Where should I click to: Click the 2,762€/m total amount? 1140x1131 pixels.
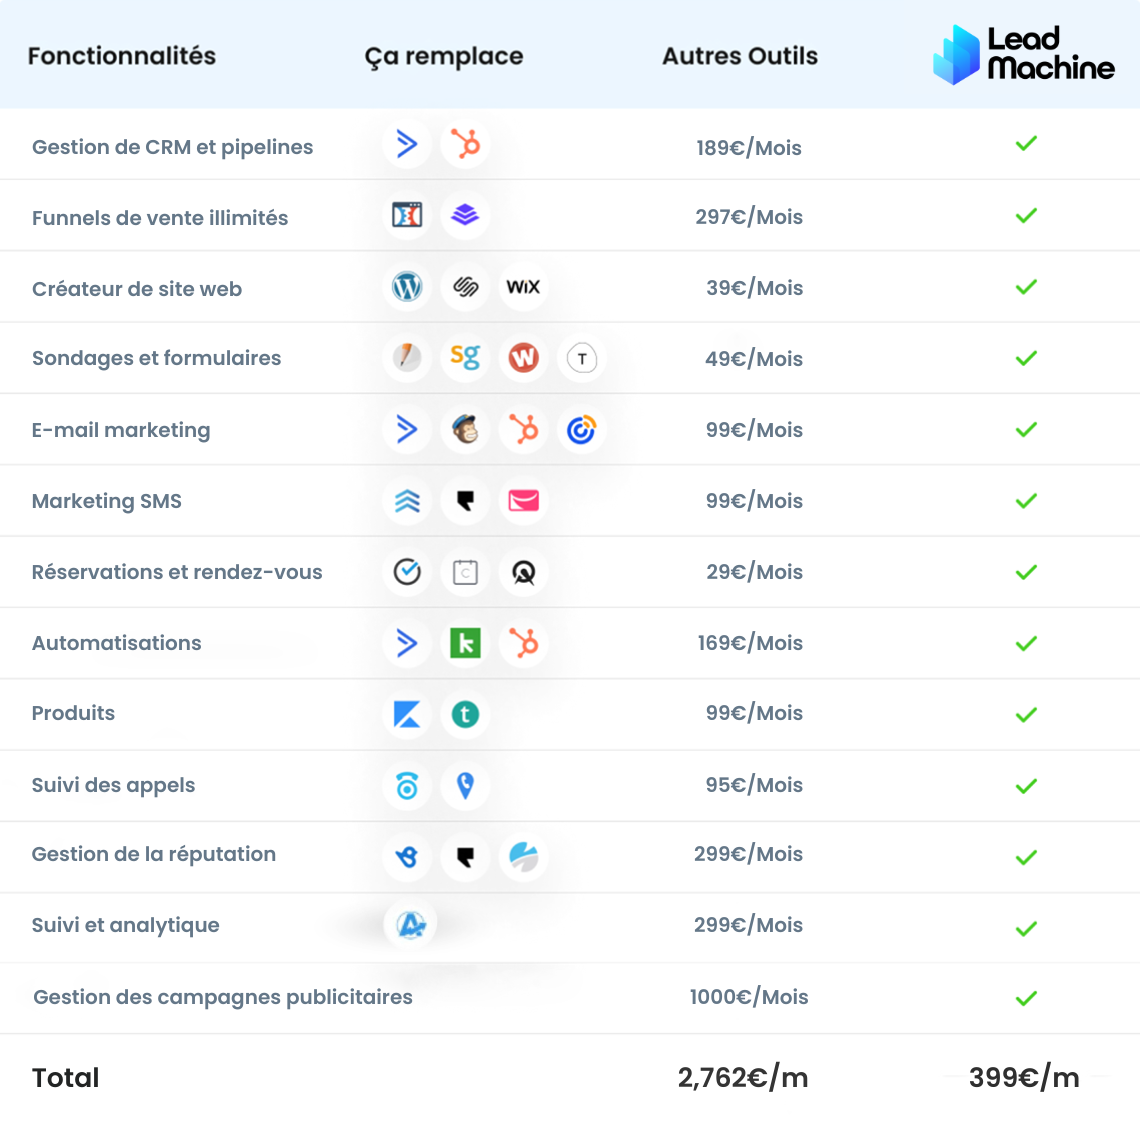[x=742, y=1076]
